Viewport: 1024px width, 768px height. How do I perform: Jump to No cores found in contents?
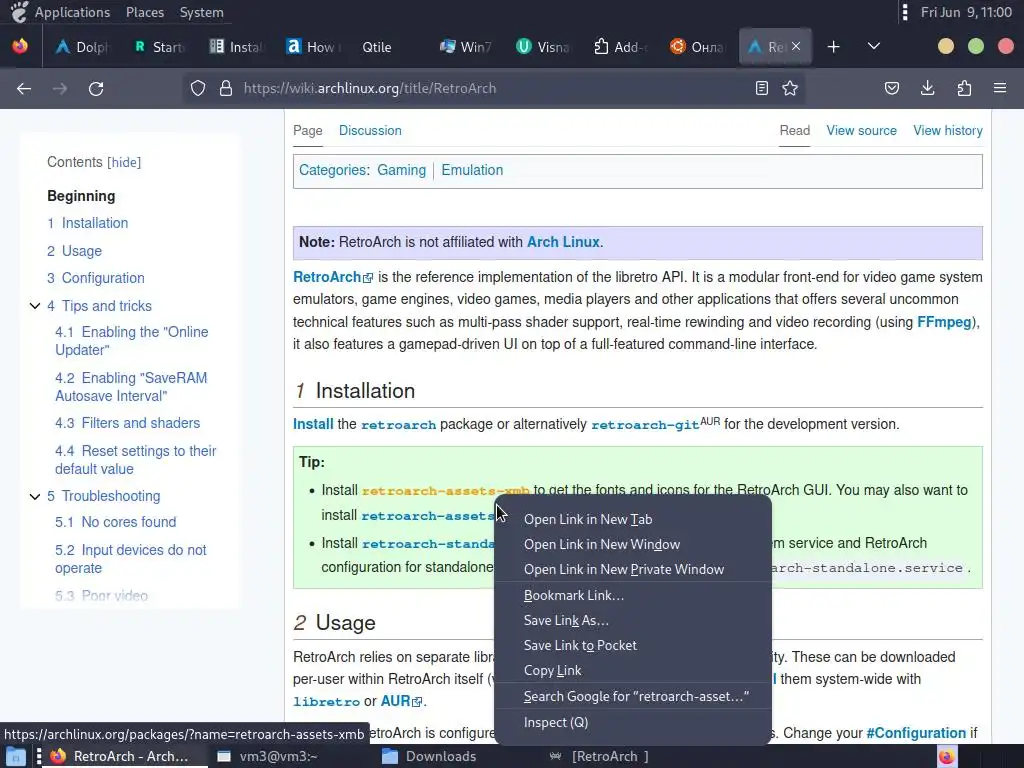pyautogui.click(x=116, y=522)
